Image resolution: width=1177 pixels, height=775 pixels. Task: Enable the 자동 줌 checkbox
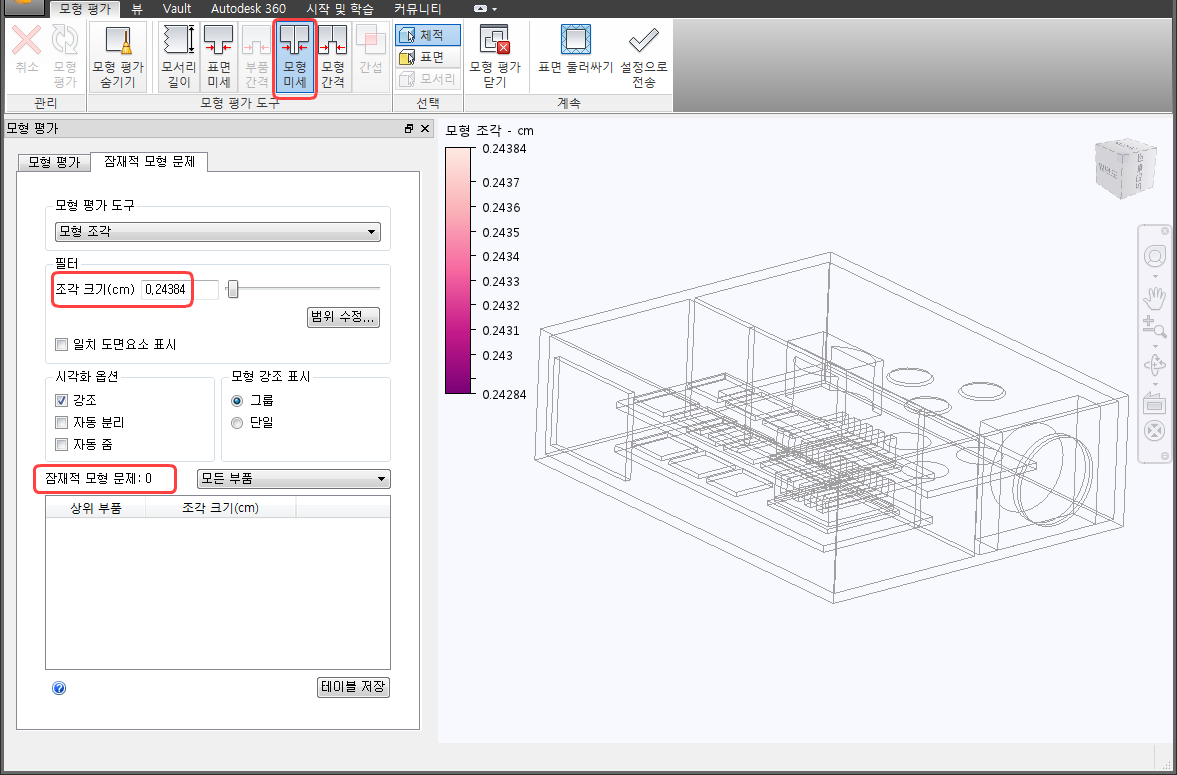pyautogui.click(x=62, y=444)
